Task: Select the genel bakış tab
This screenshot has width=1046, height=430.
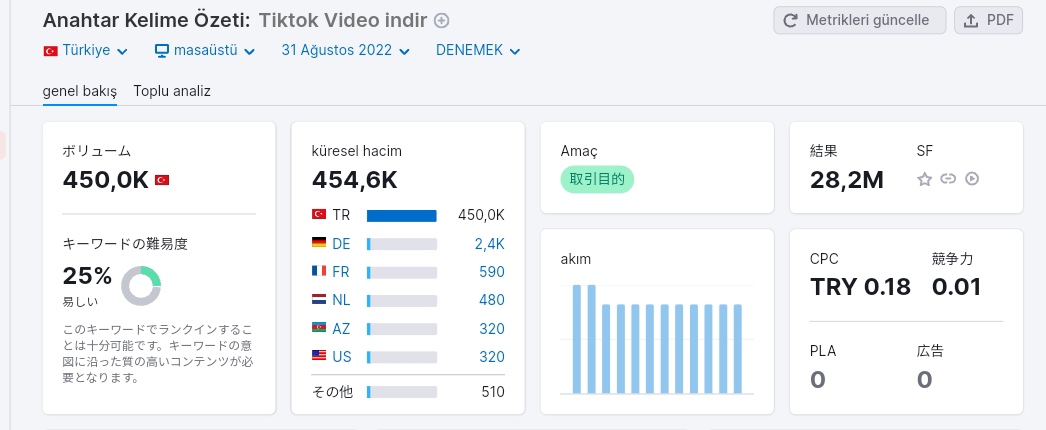Action: pos(80,91)
